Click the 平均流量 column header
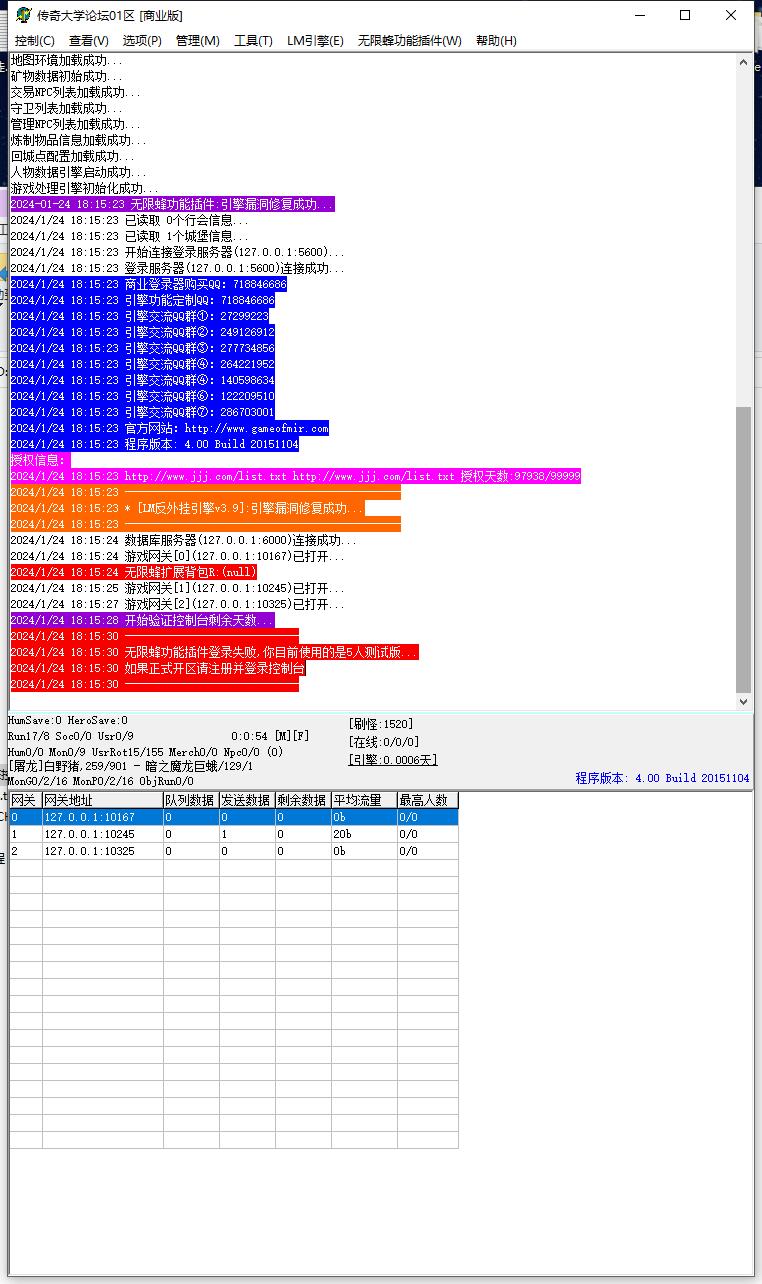The width and height of the screenshot is (762, 1284). [x=363, y=800]
